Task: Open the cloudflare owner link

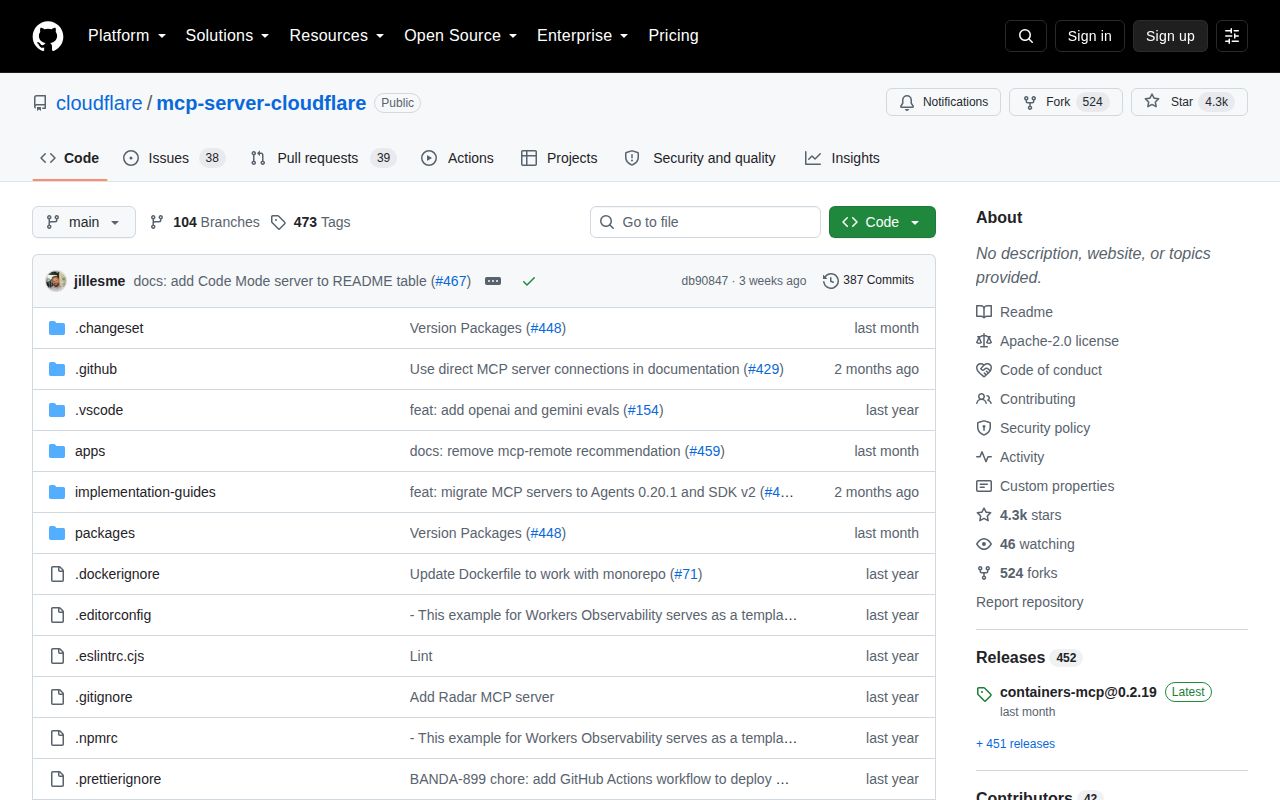Action: click(99, 103)
